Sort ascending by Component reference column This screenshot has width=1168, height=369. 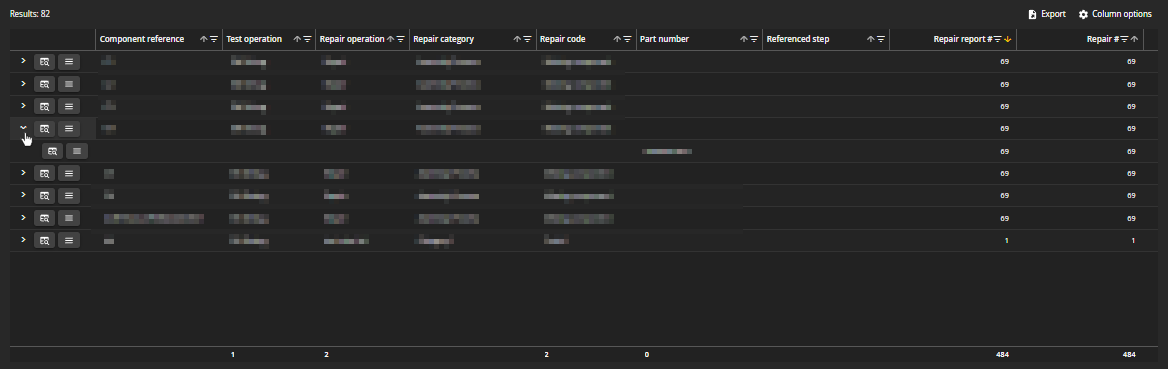pyautogui.click(x=204, y=40)
